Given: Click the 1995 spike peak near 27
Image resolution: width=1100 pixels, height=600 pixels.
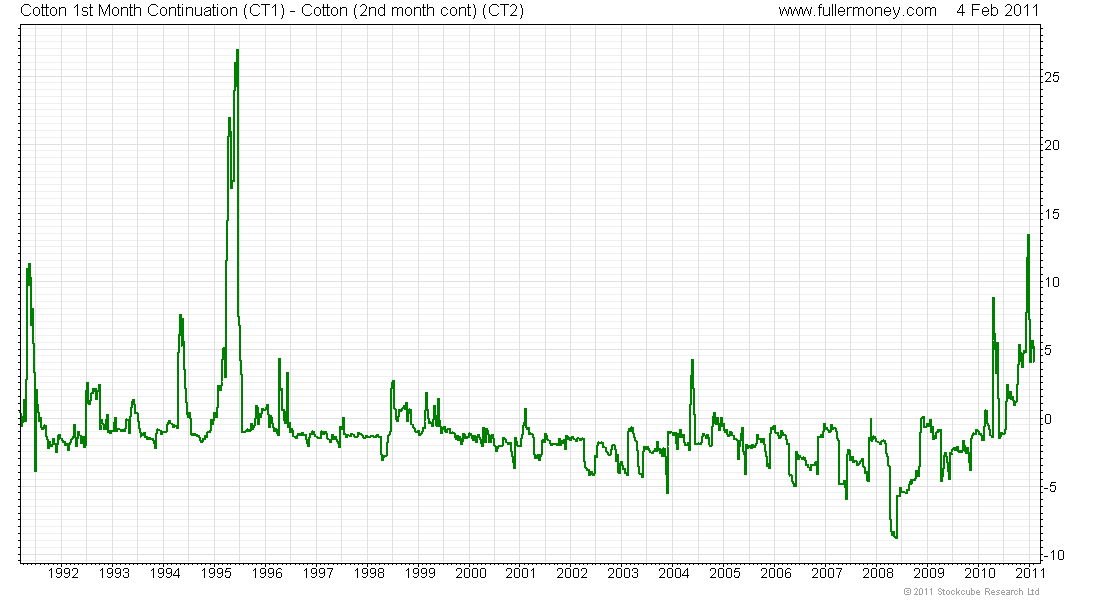Looking at the screenshot, I should click(x=237, y=51).
